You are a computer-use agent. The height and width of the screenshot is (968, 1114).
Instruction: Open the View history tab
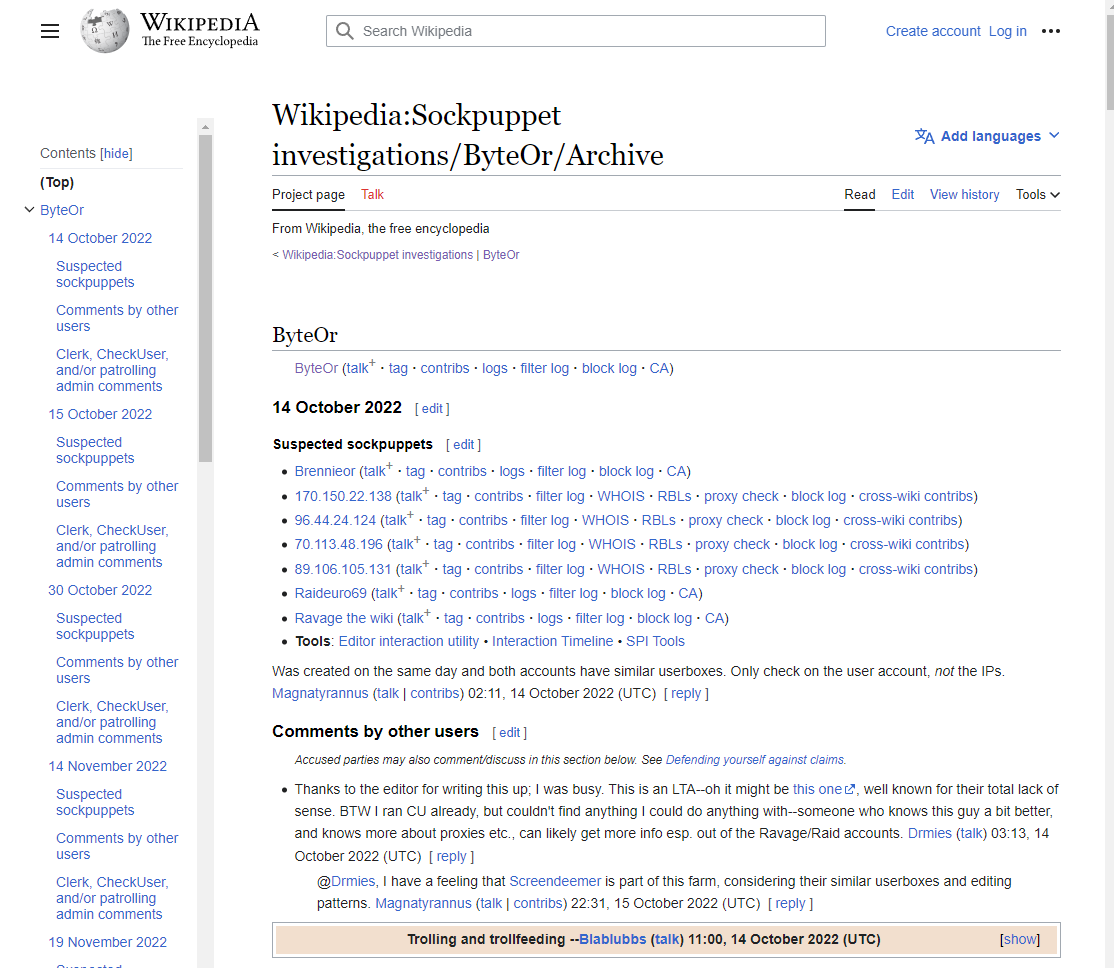pos(965,195)
